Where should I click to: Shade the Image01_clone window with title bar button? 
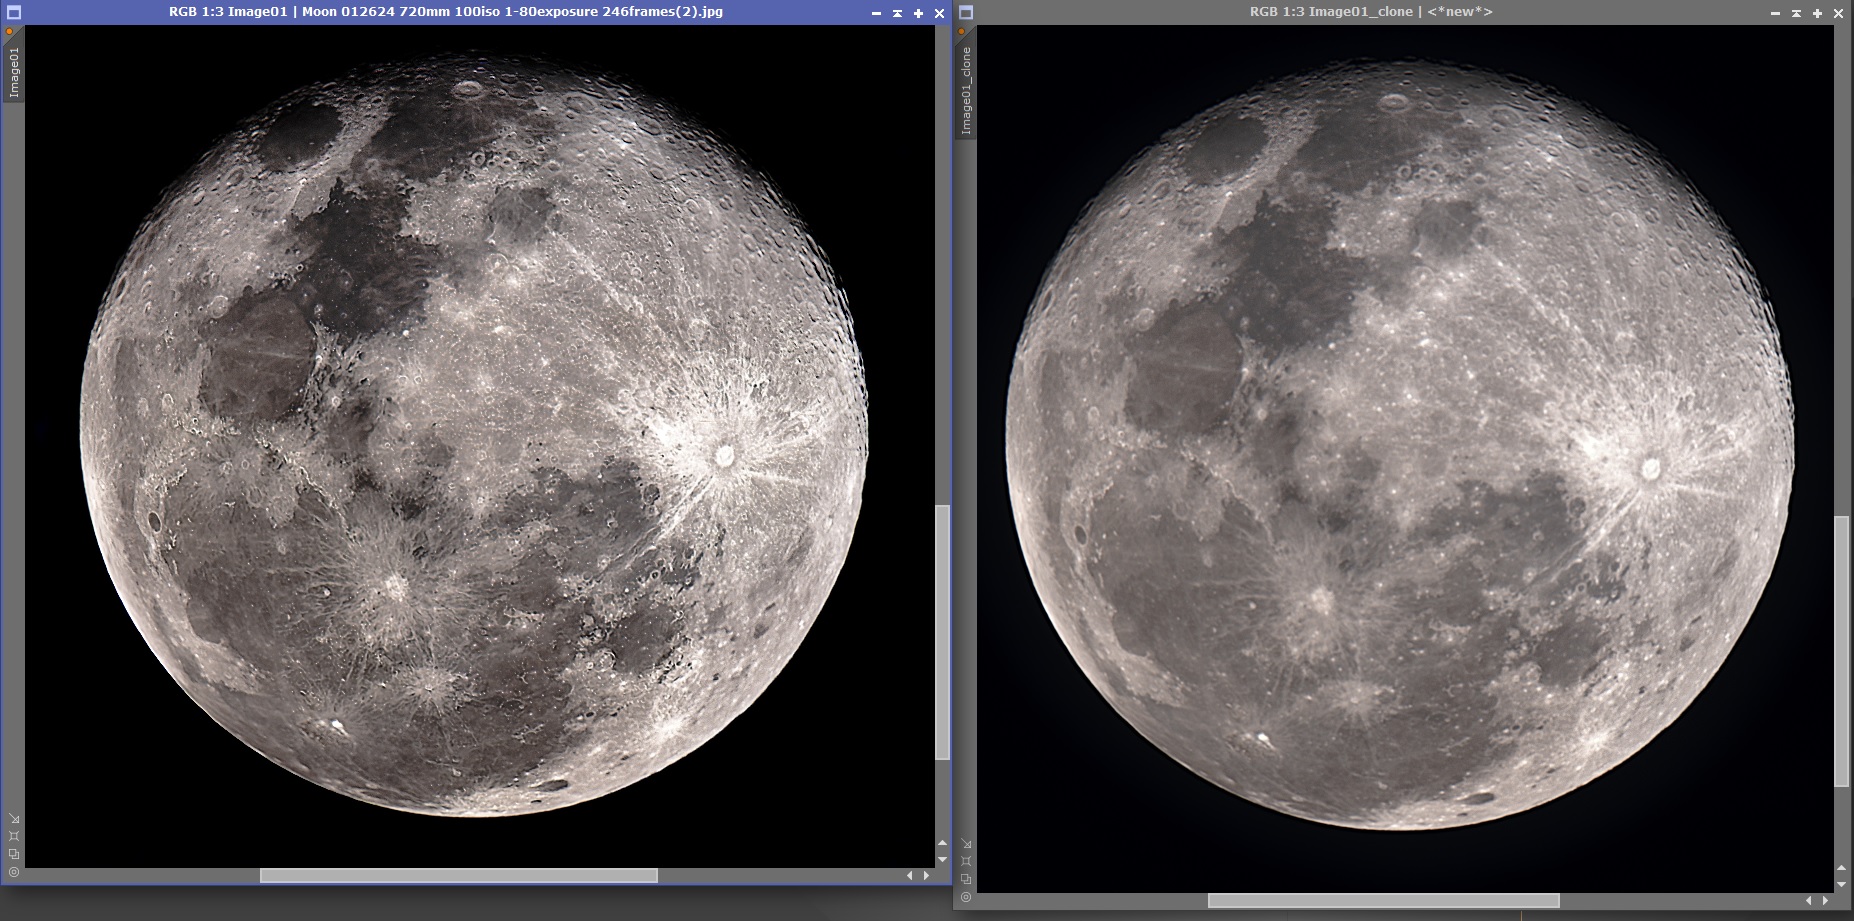click(1796, 13)
